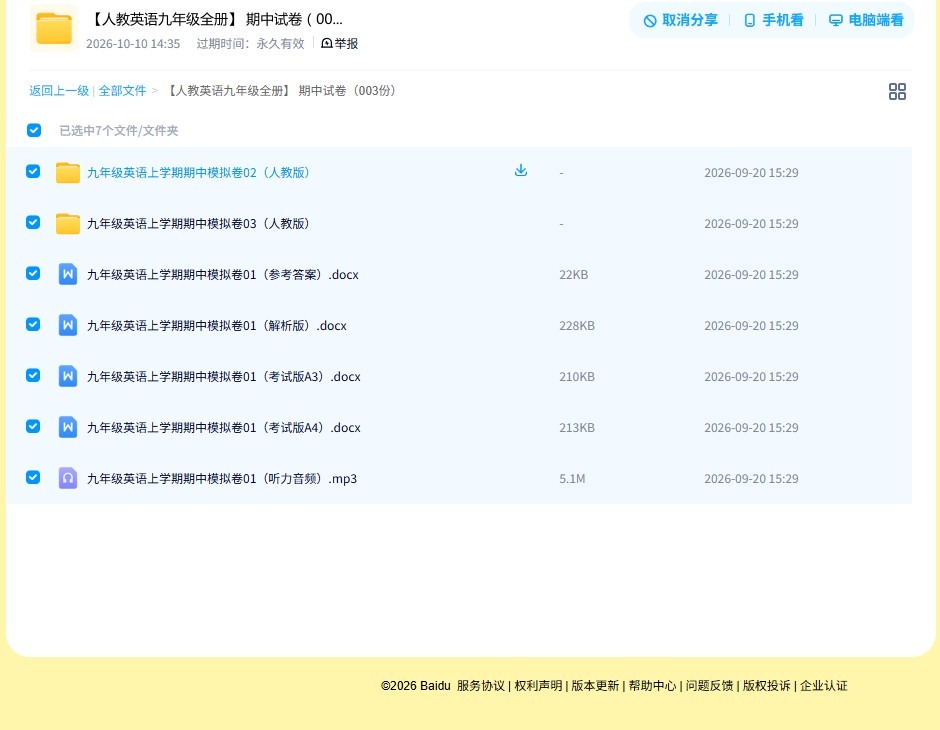Open 问题反馈 footer link
The height and width of the screenshot is (730, 940).
709,686
